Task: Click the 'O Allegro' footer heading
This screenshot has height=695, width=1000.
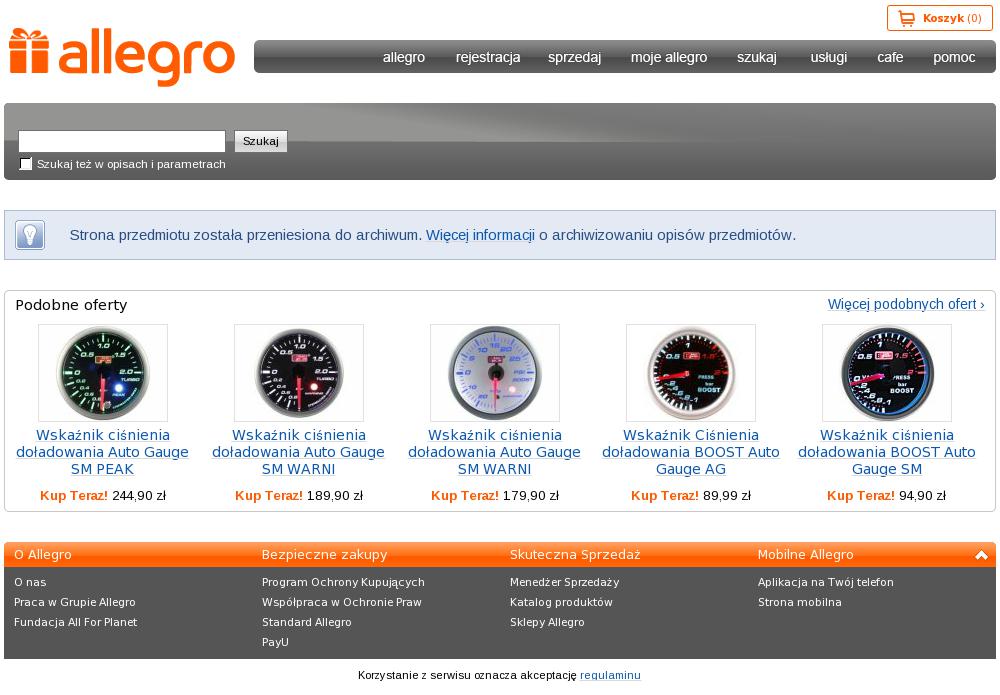Action: (43, 555)
